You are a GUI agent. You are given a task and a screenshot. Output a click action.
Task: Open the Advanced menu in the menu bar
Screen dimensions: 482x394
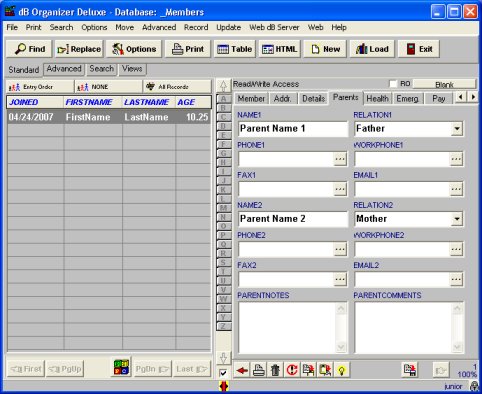coord(159,27)
